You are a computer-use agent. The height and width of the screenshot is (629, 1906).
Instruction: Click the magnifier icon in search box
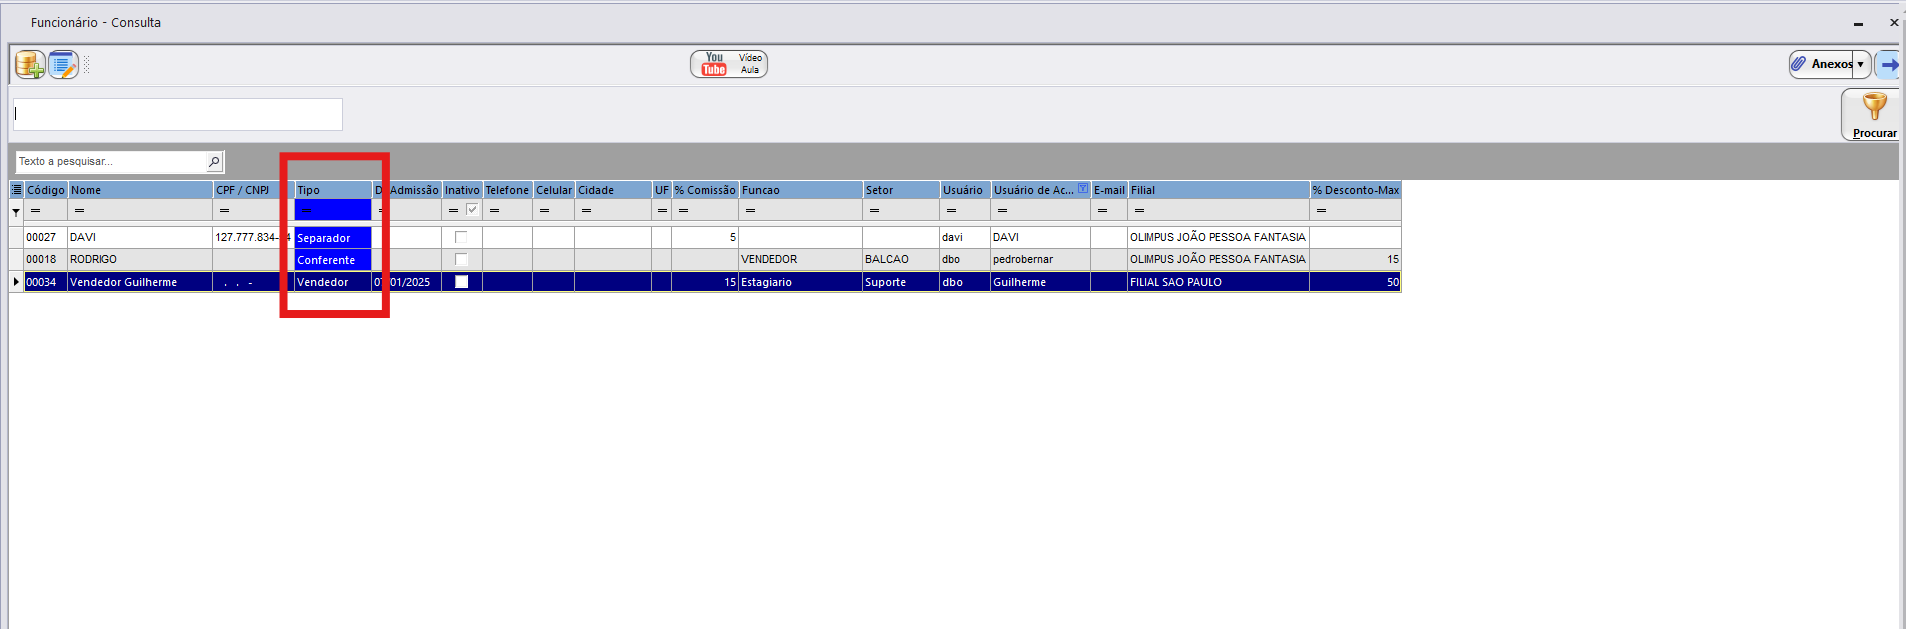tap(214, 162)
